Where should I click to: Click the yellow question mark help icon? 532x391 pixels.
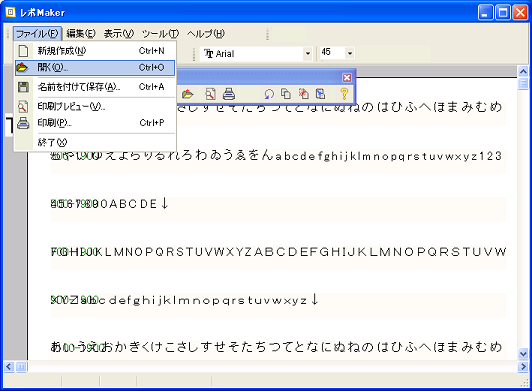point(344,94)
